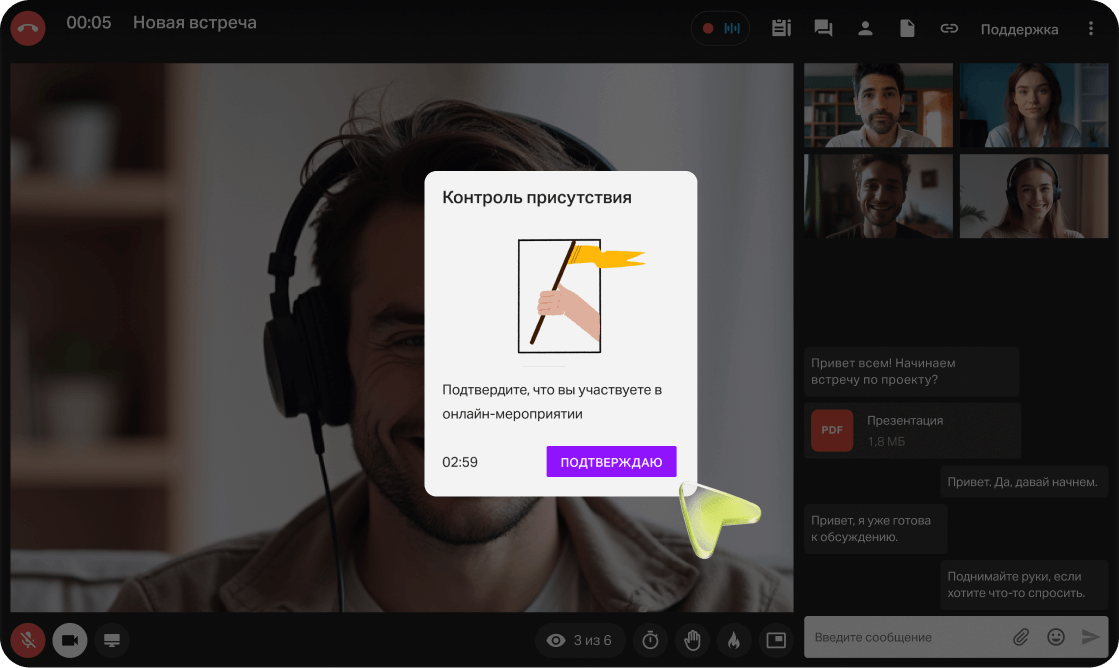
Task: Open the three-dot more options menu
Action: coord(1090,29)
